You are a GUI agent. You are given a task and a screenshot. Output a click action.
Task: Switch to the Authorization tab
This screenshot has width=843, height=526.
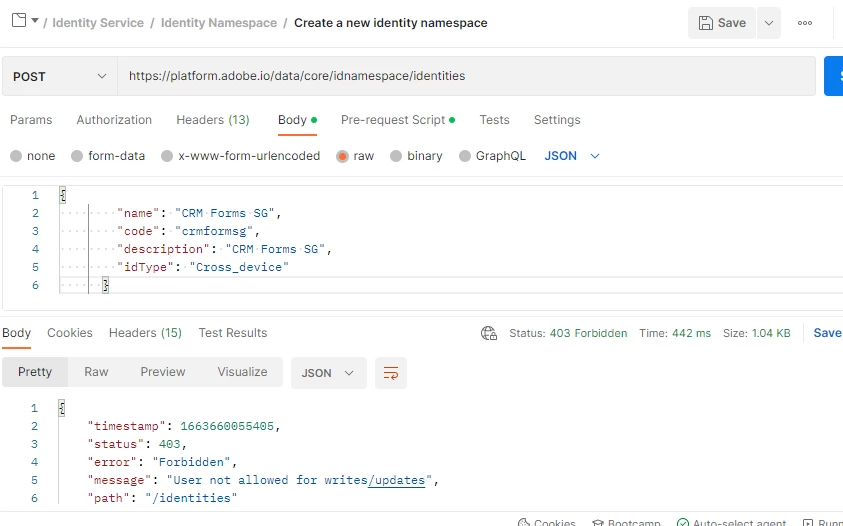114,120
